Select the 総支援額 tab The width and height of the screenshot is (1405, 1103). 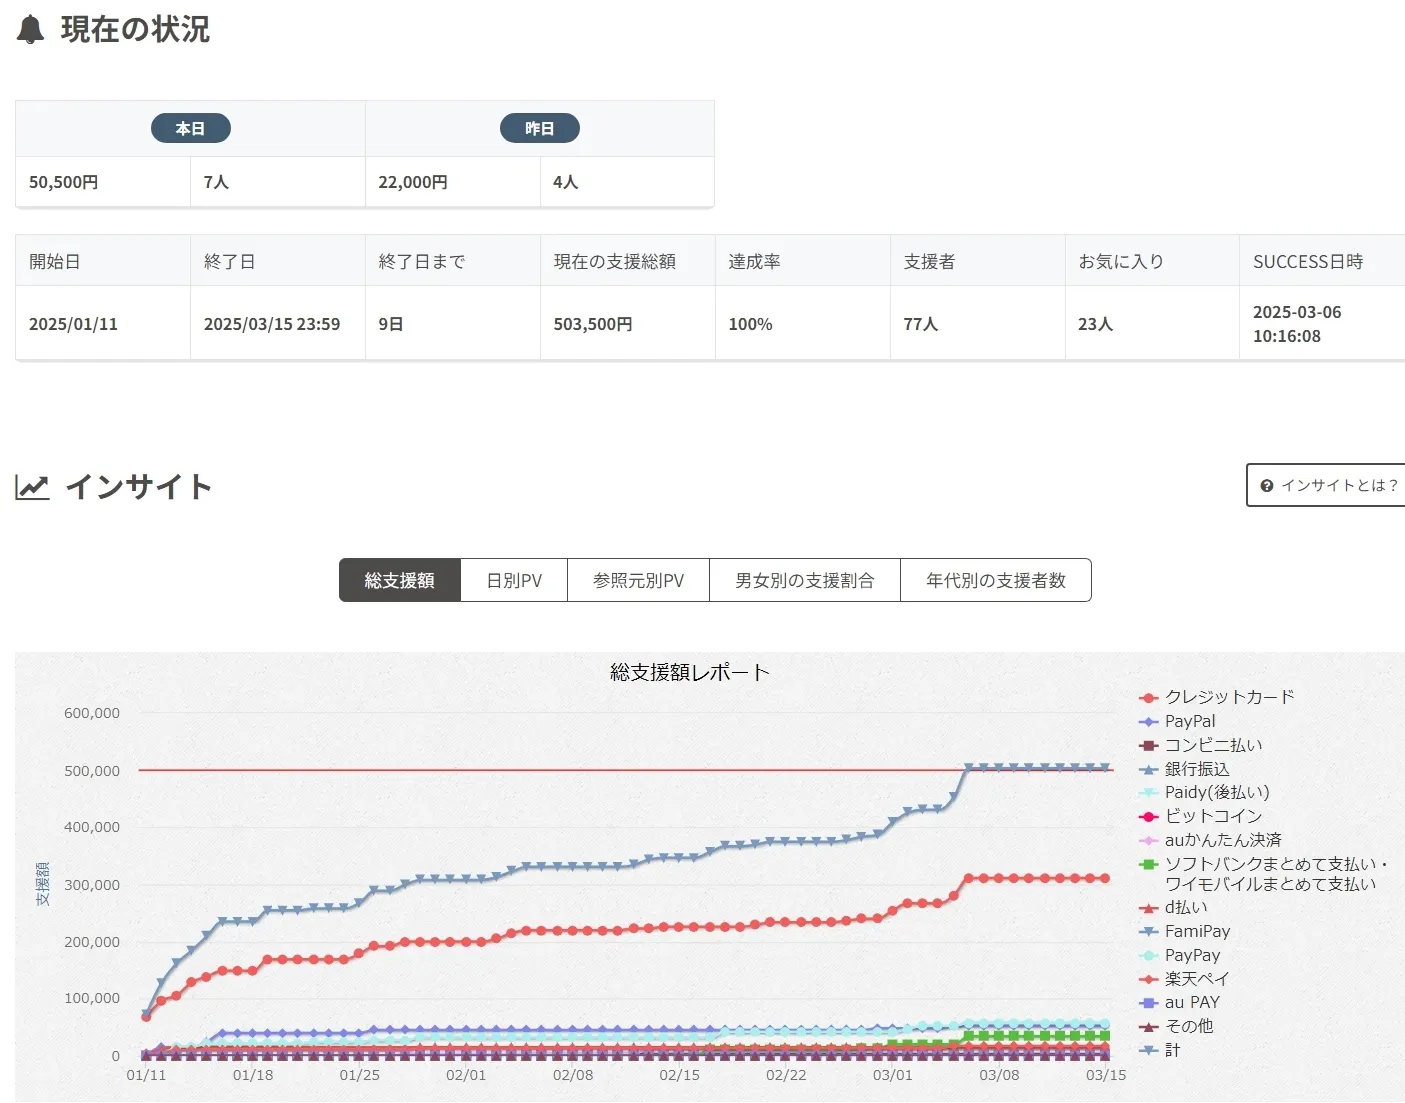[x=400, y=581]
